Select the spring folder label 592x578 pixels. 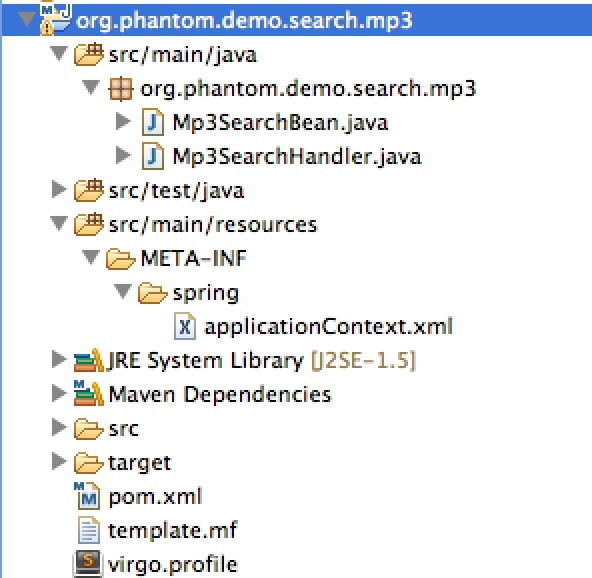(x=206, y=294)
